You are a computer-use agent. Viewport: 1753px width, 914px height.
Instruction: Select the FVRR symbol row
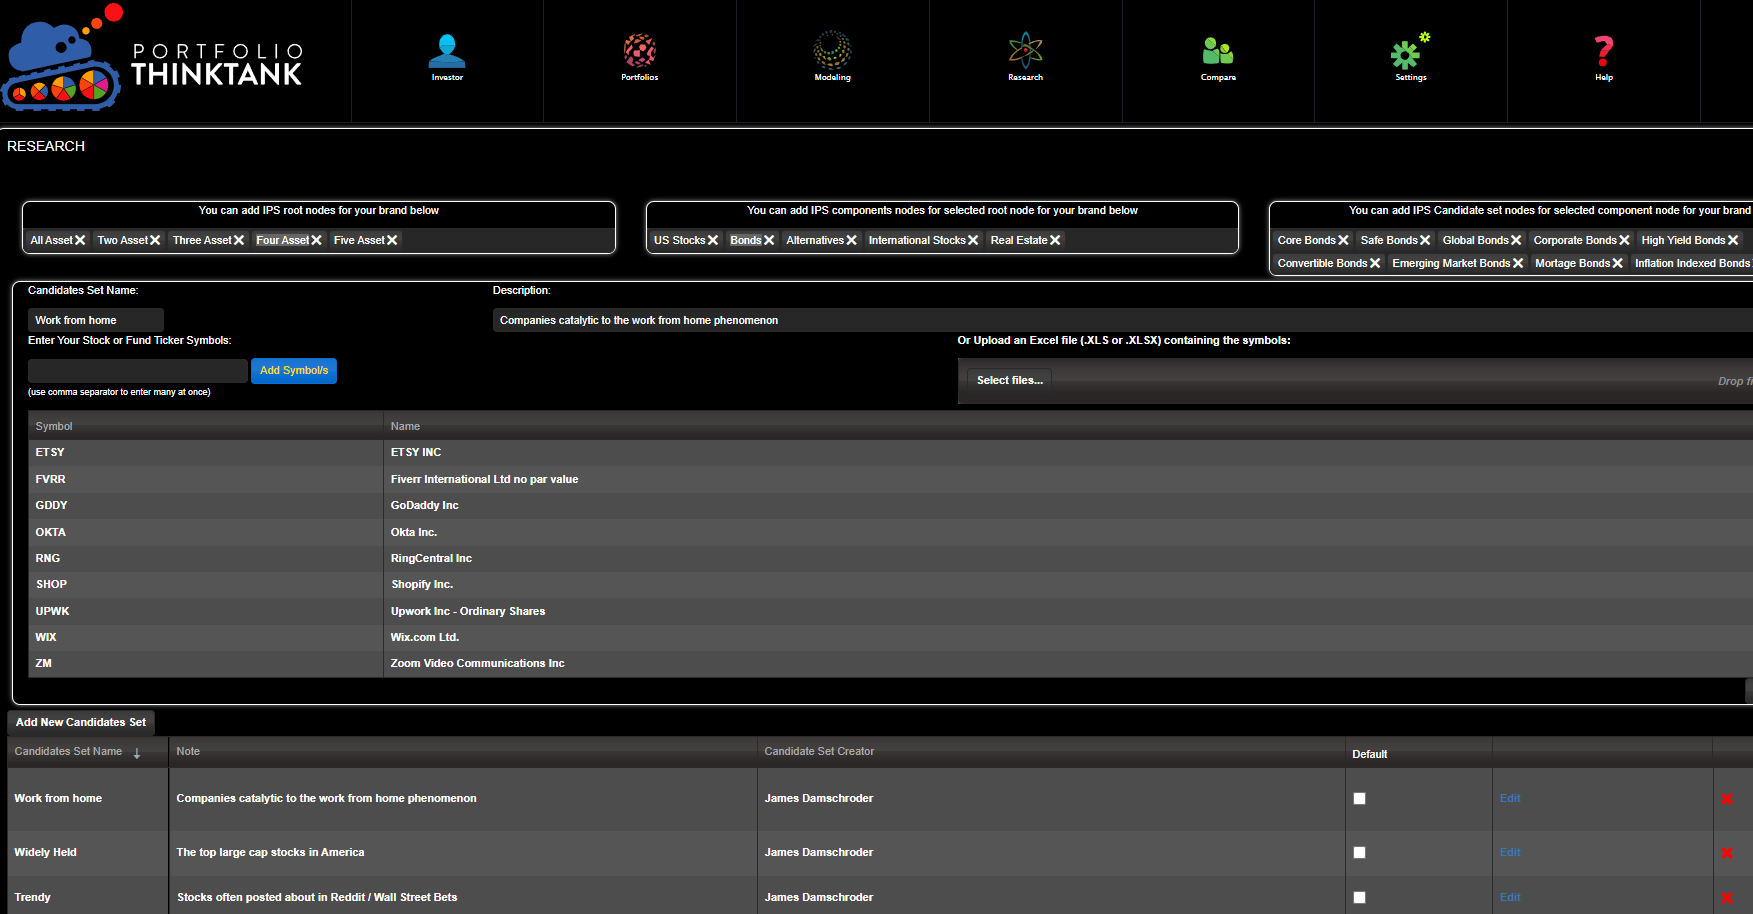[890, 479]
